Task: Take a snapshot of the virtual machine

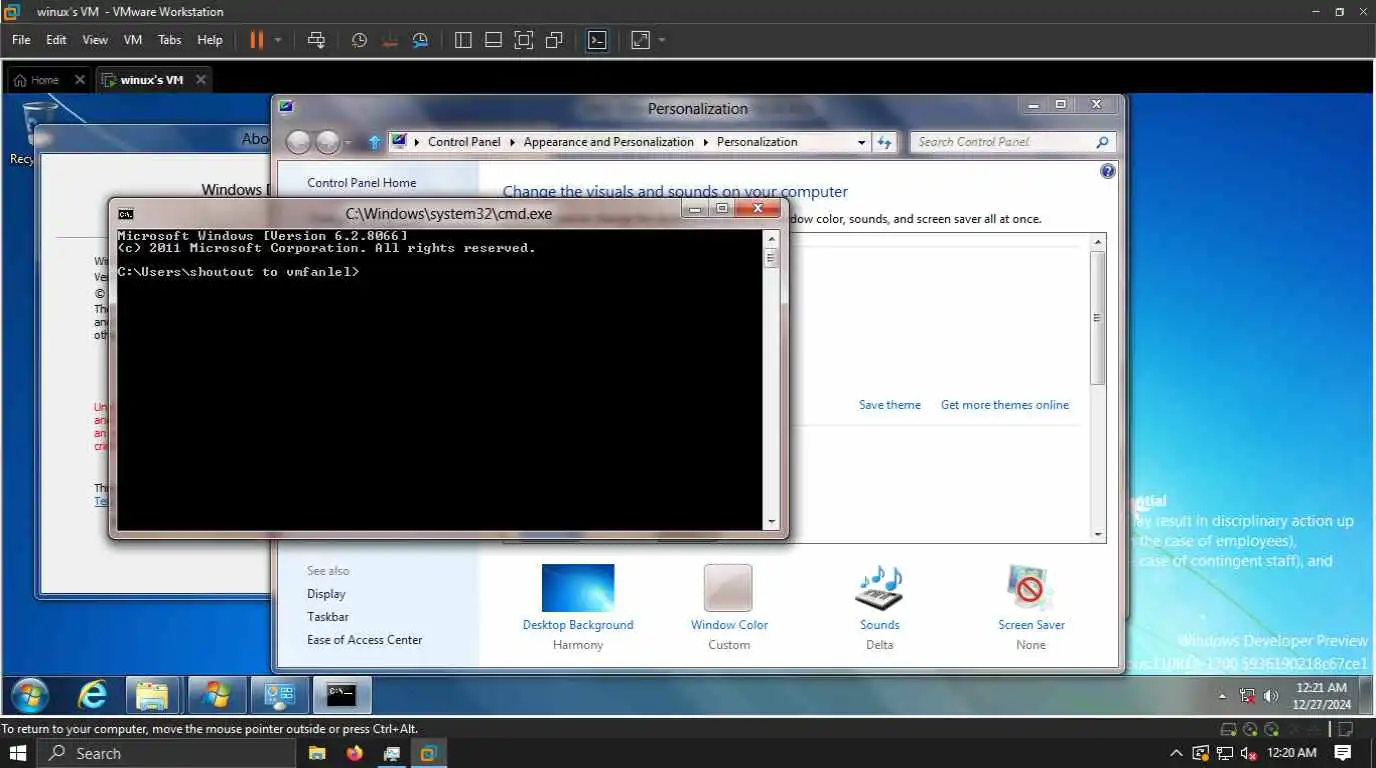Action: click(359, 40)
